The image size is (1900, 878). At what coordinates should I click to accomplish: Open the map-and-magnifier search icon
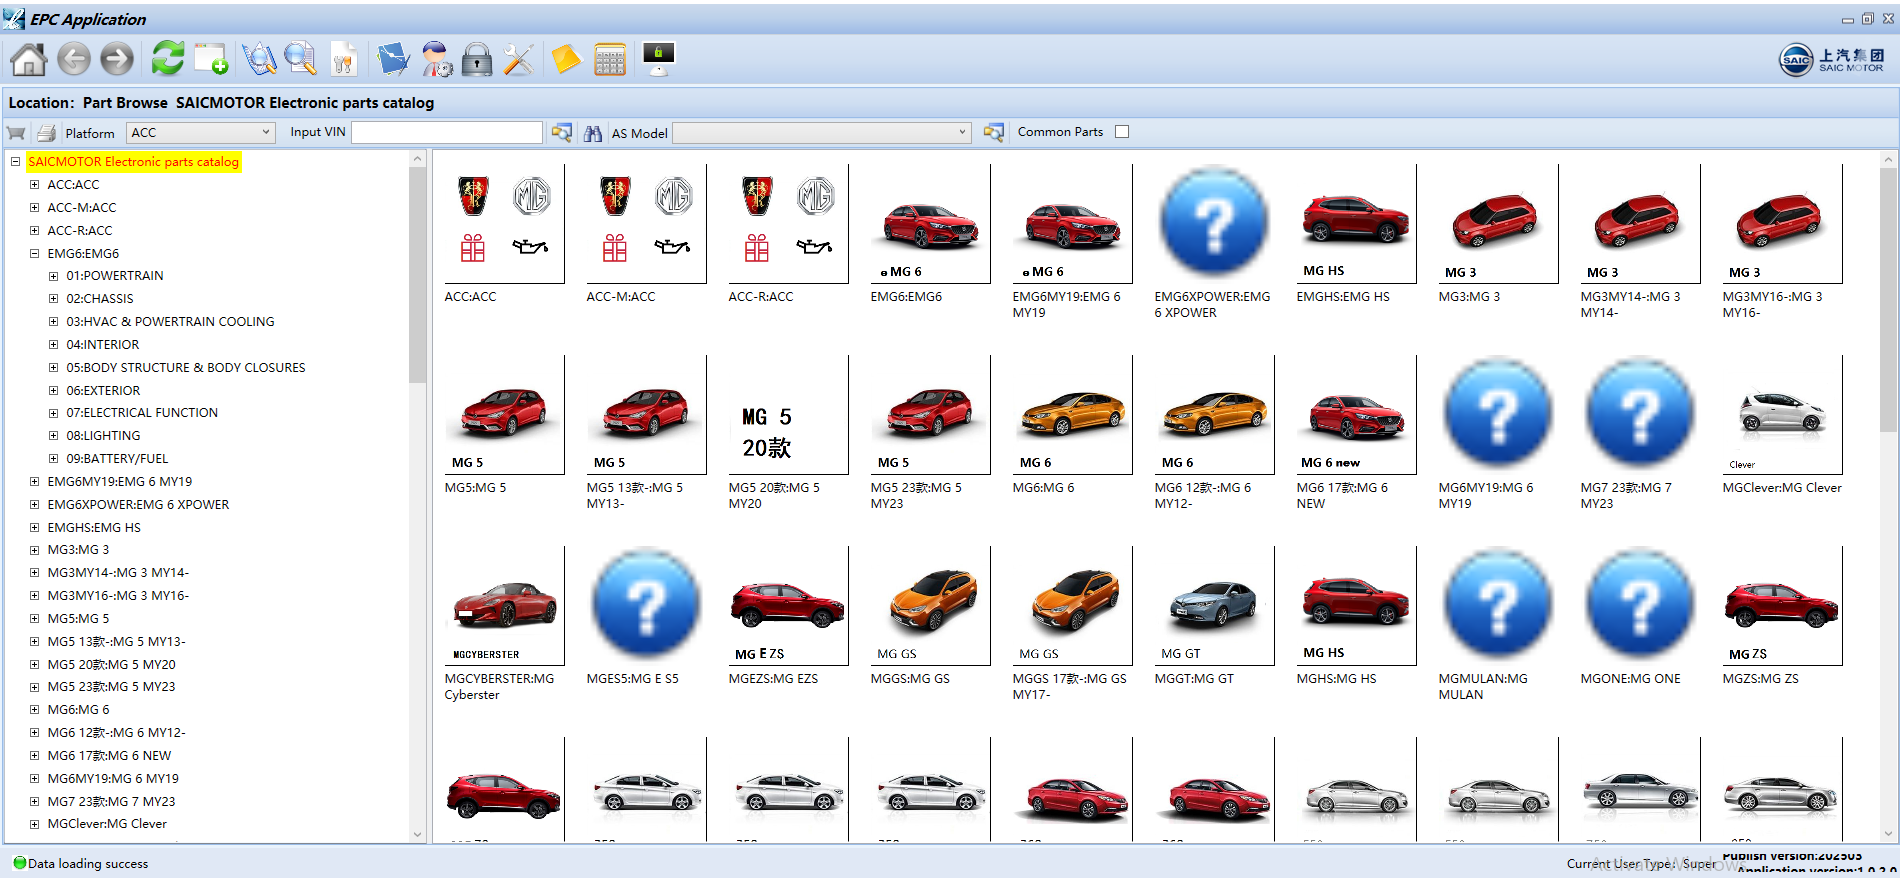(x=259, y=59)
